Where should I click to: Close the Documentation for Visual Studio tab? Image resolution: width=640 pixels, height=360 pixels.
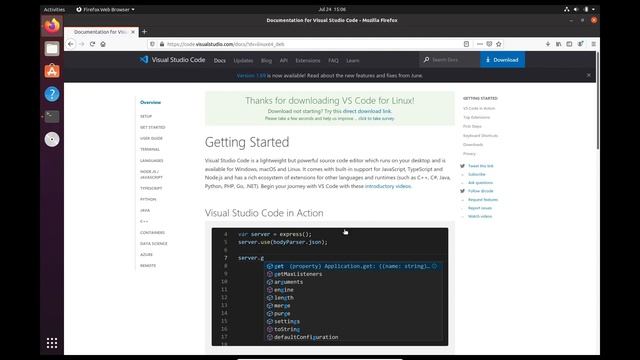coord(133,32)
